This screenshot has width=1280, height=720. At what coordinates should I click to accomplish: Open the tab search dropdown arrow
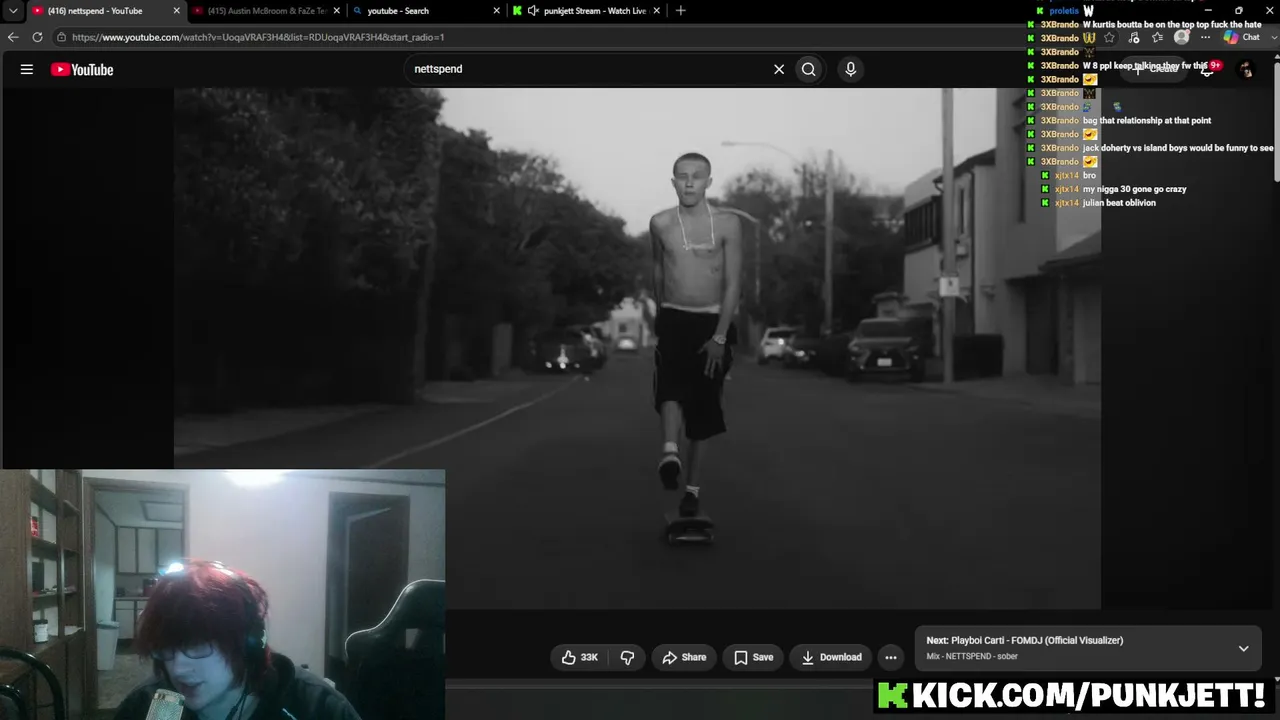click(13, 11)
